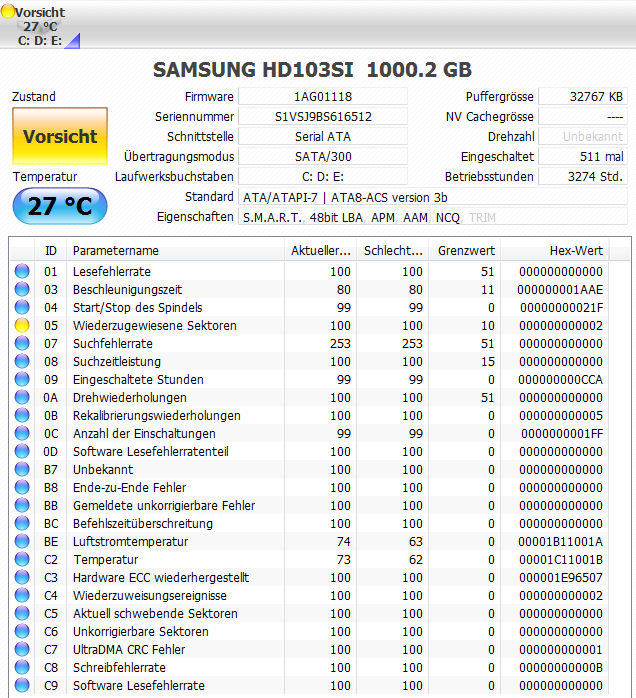Screen dimensions: 636x698
Task: Click the Eigenschaften field with S.M.A.R.T.
Action: coord(433,217)
